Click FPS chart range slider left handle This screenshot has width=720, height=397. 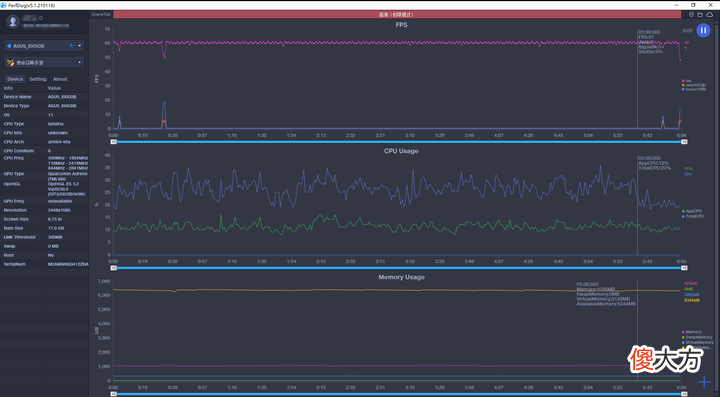point(113,142)
